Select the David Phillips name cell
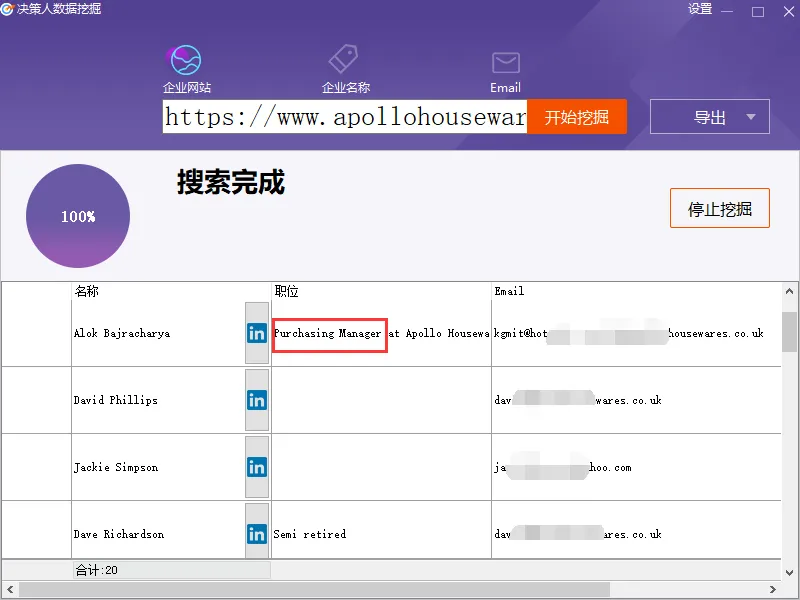 (x=158, y=401)
